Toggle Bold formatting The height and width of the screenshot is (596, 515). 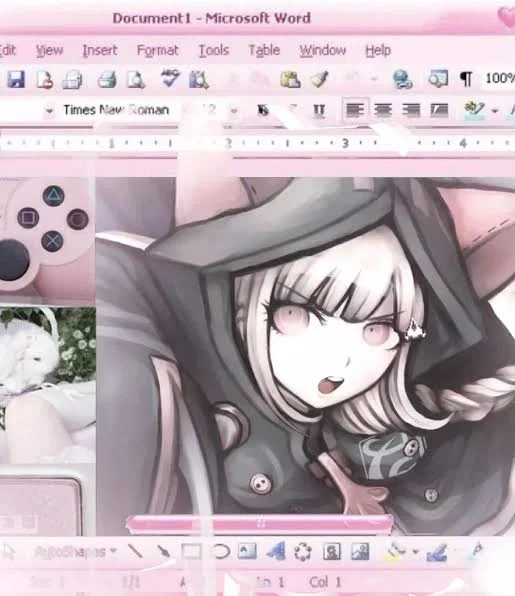263,110
